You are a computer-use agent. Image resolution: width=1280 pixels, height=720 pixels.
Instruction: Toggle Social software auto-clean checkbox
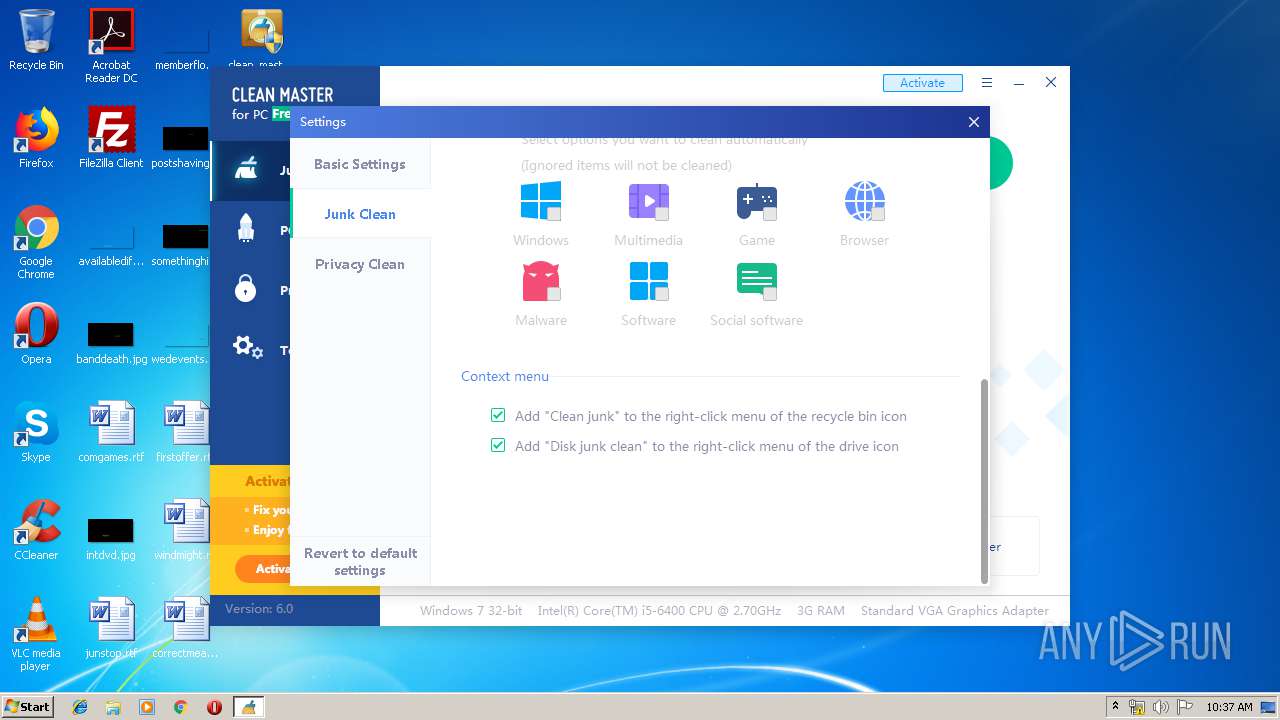coord(769,294)
